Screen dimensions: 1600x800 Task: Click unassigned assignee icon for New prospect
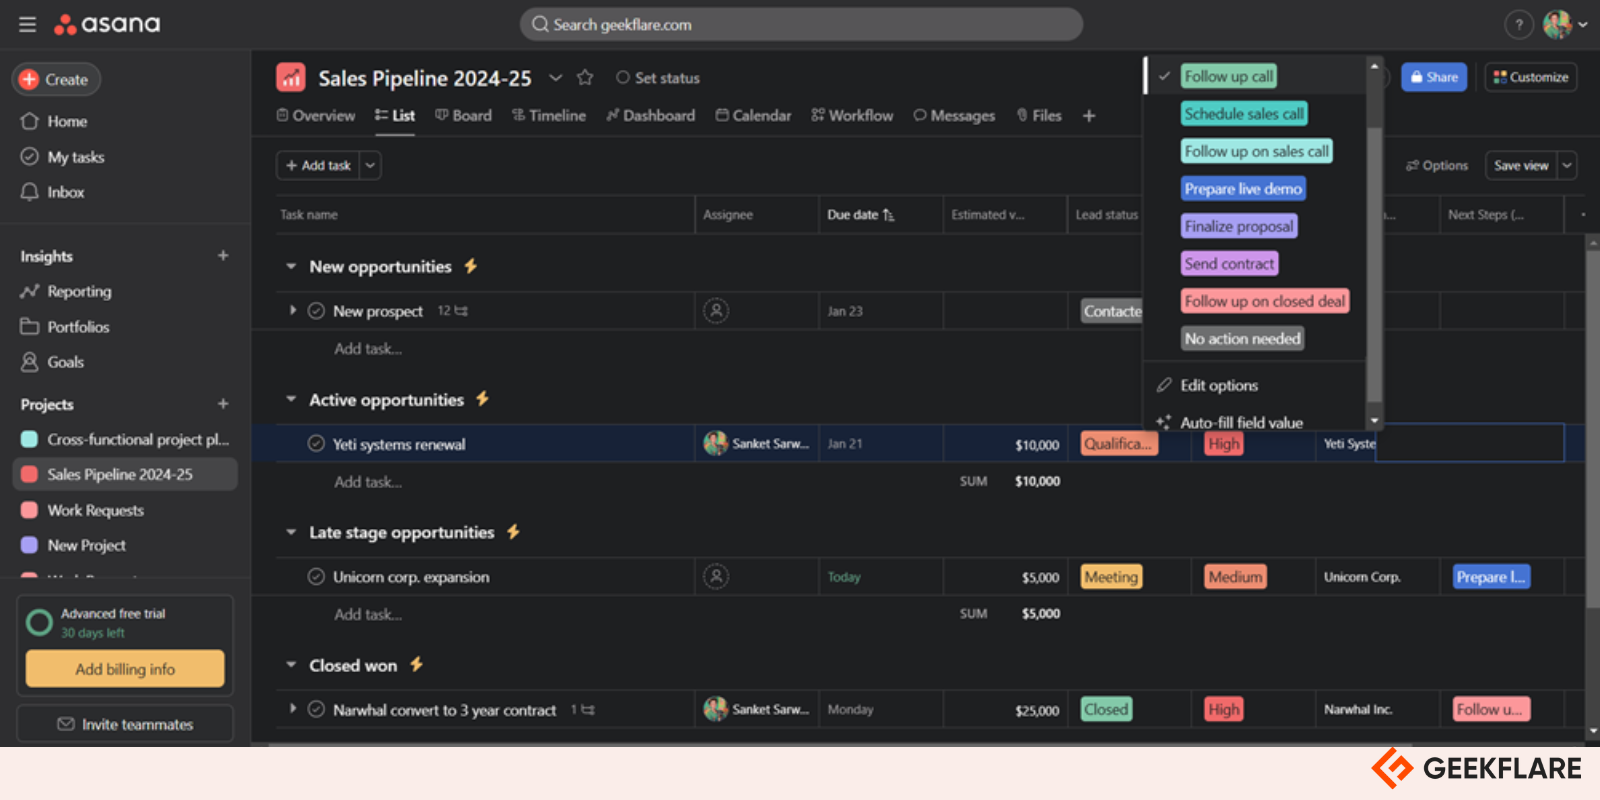tap(716, 311)
